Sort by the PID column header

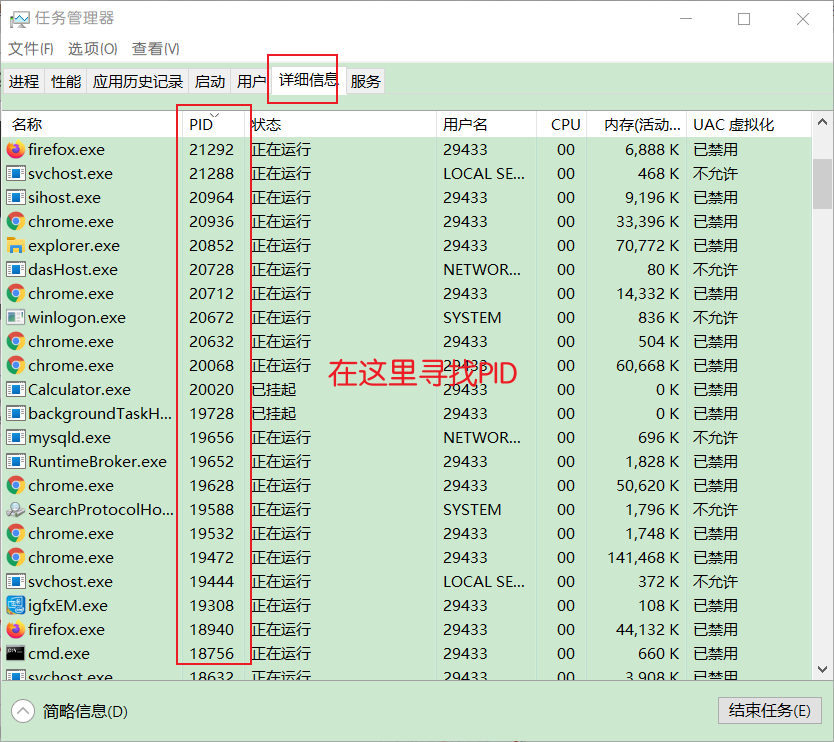coord(201,125)
